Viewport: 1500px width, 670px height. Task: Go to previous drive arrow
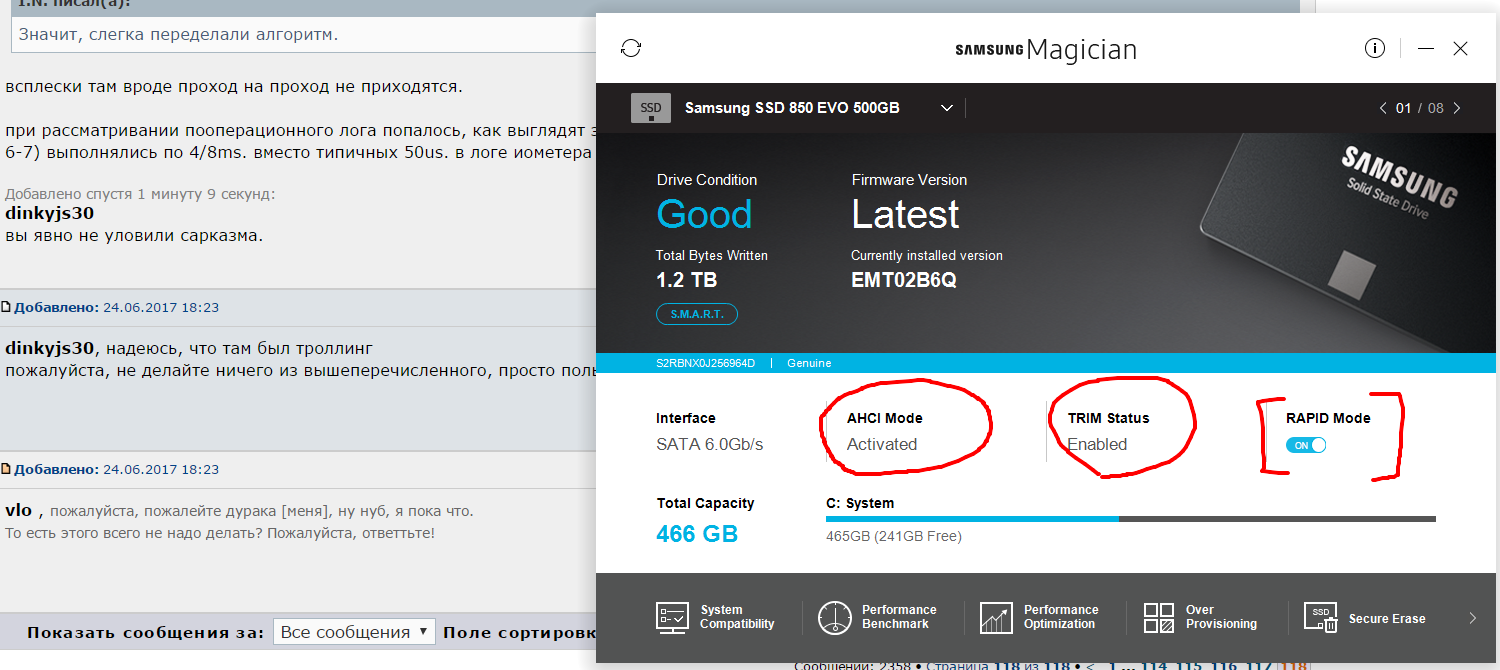tap(1383, 108)
